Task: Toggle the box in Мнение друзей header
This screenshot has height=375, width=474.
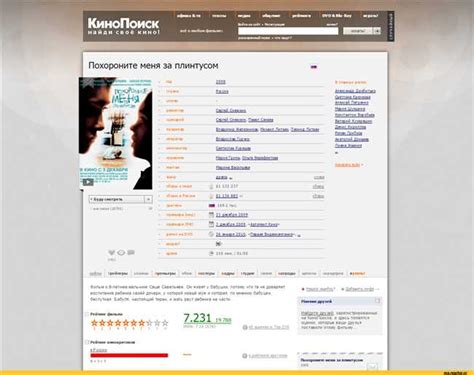Action: pos(377,301)
